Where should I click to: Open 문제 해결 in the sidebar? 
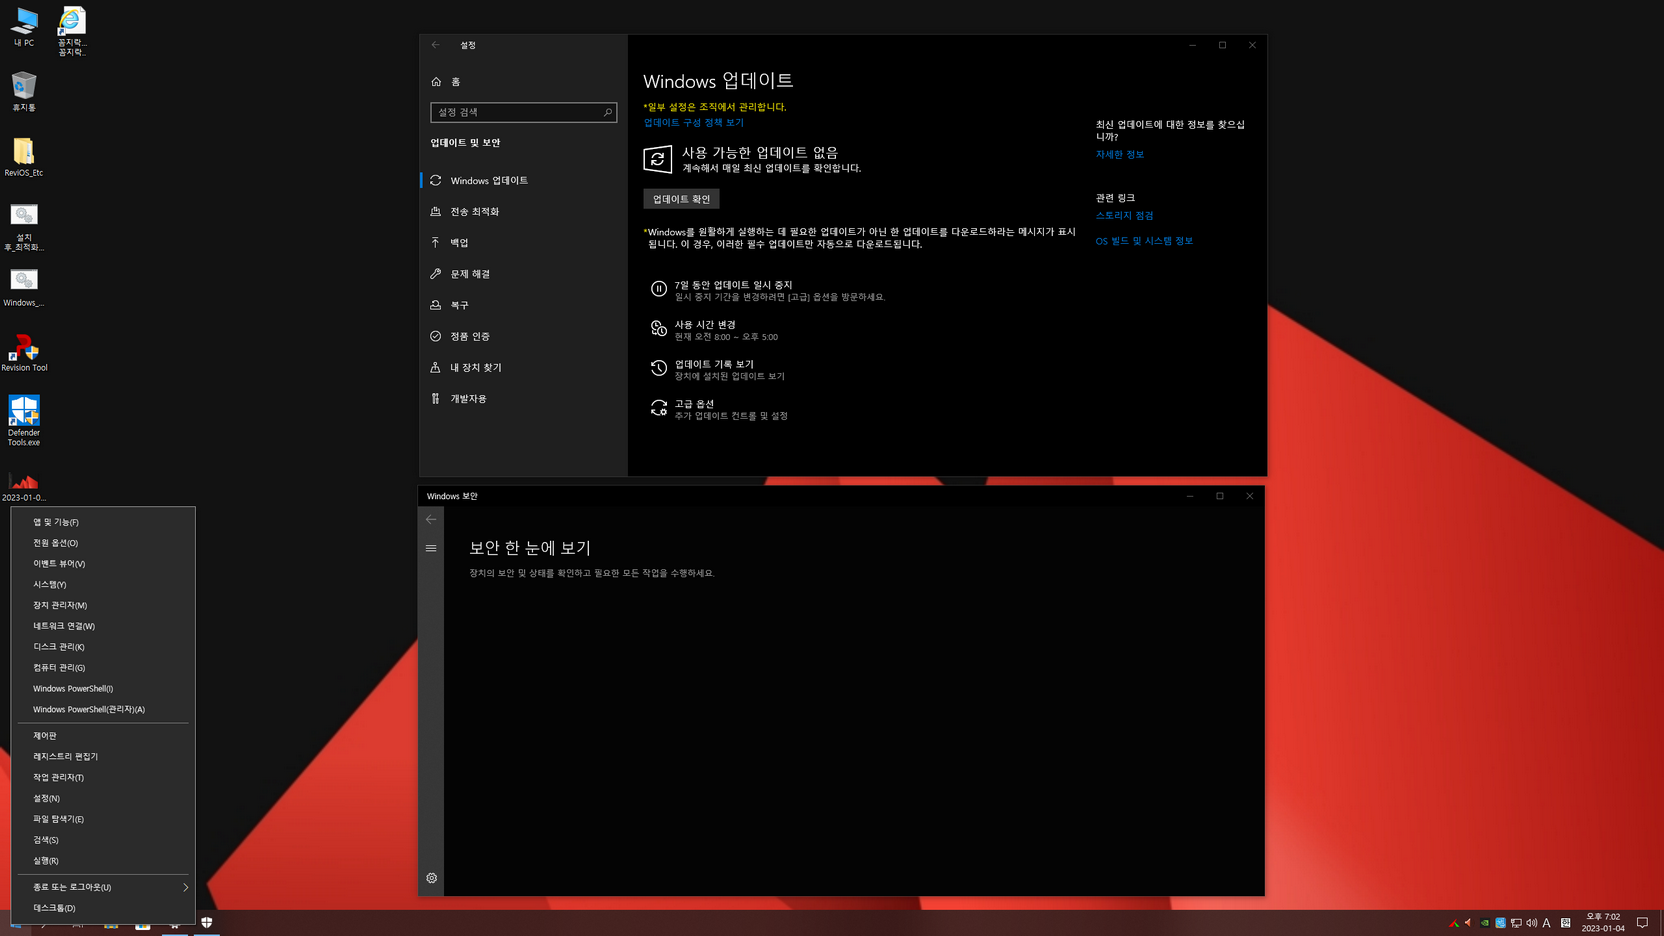click(x=522, y=273)
